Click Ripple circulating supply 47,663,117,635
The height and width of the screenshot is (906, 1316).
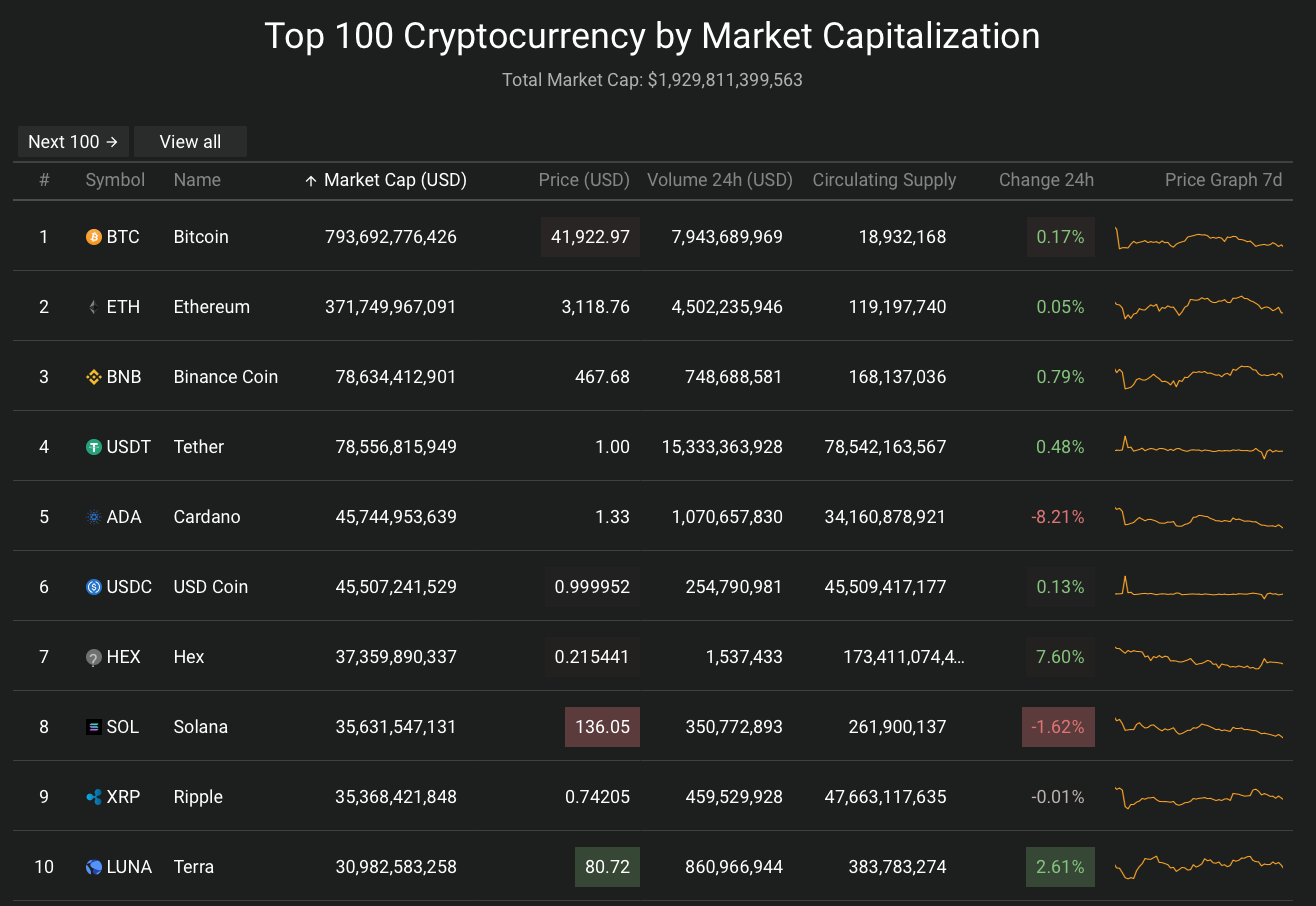pyautogui.click(x=885, y=797)
